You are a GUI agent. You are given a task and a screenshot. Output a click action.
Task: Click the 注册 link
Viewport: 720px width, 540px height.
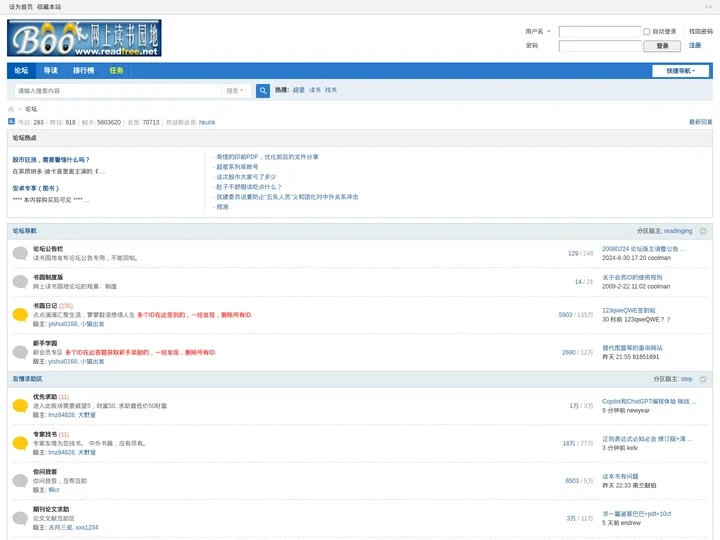coord(695,45)
